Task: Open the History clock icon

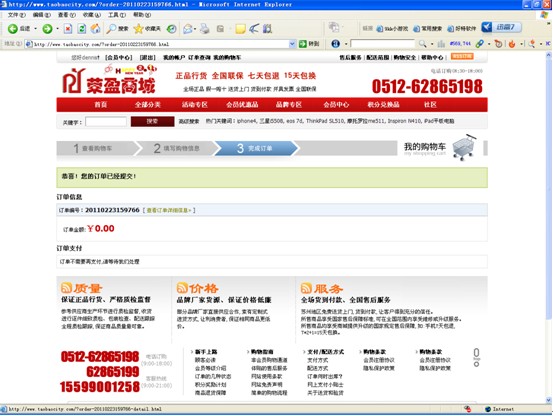Action: [x=172, y=29]
